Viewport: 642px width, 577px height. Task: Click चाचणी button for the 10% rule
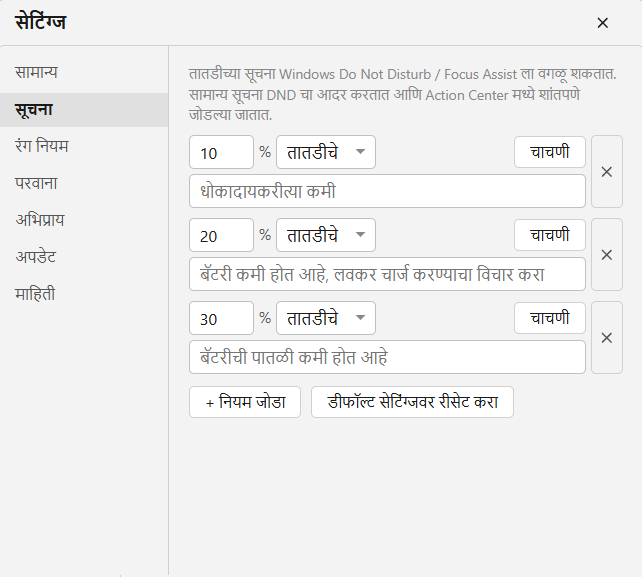pos(550,152)
